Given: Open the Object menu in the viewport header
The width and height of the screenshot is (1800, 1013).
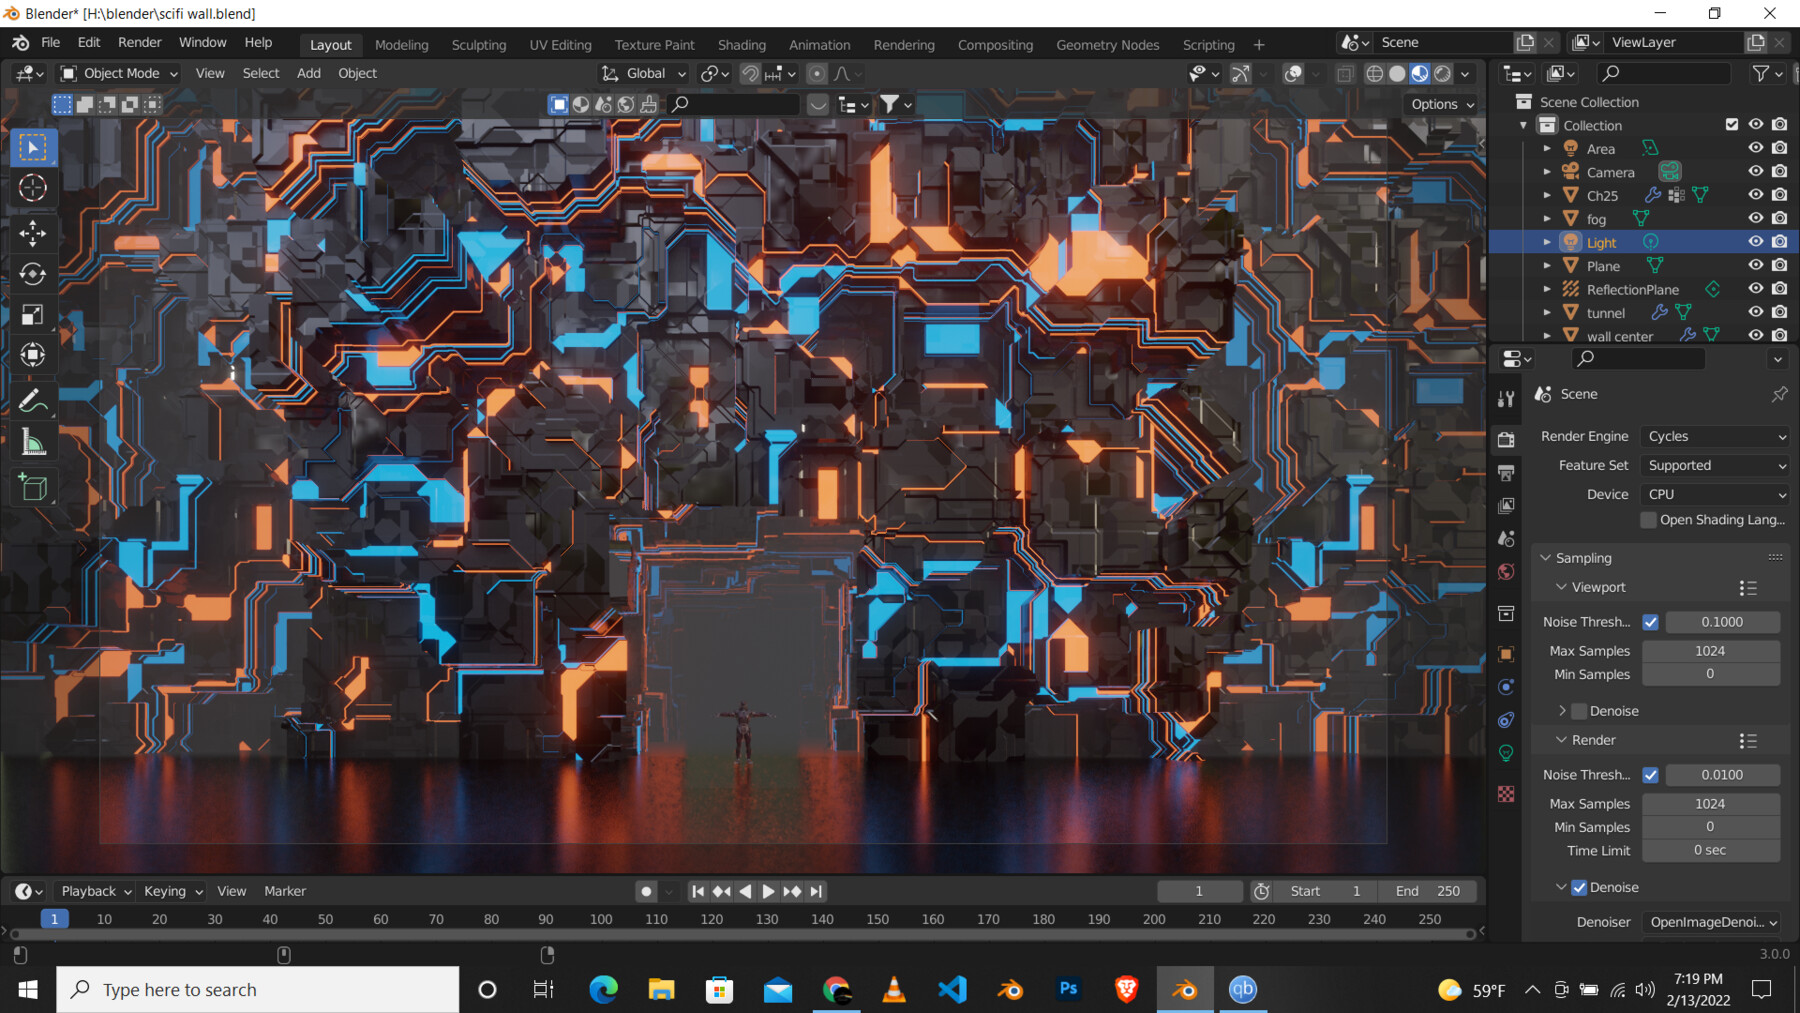Looking at the screenshot, I should tap(357, 73).
